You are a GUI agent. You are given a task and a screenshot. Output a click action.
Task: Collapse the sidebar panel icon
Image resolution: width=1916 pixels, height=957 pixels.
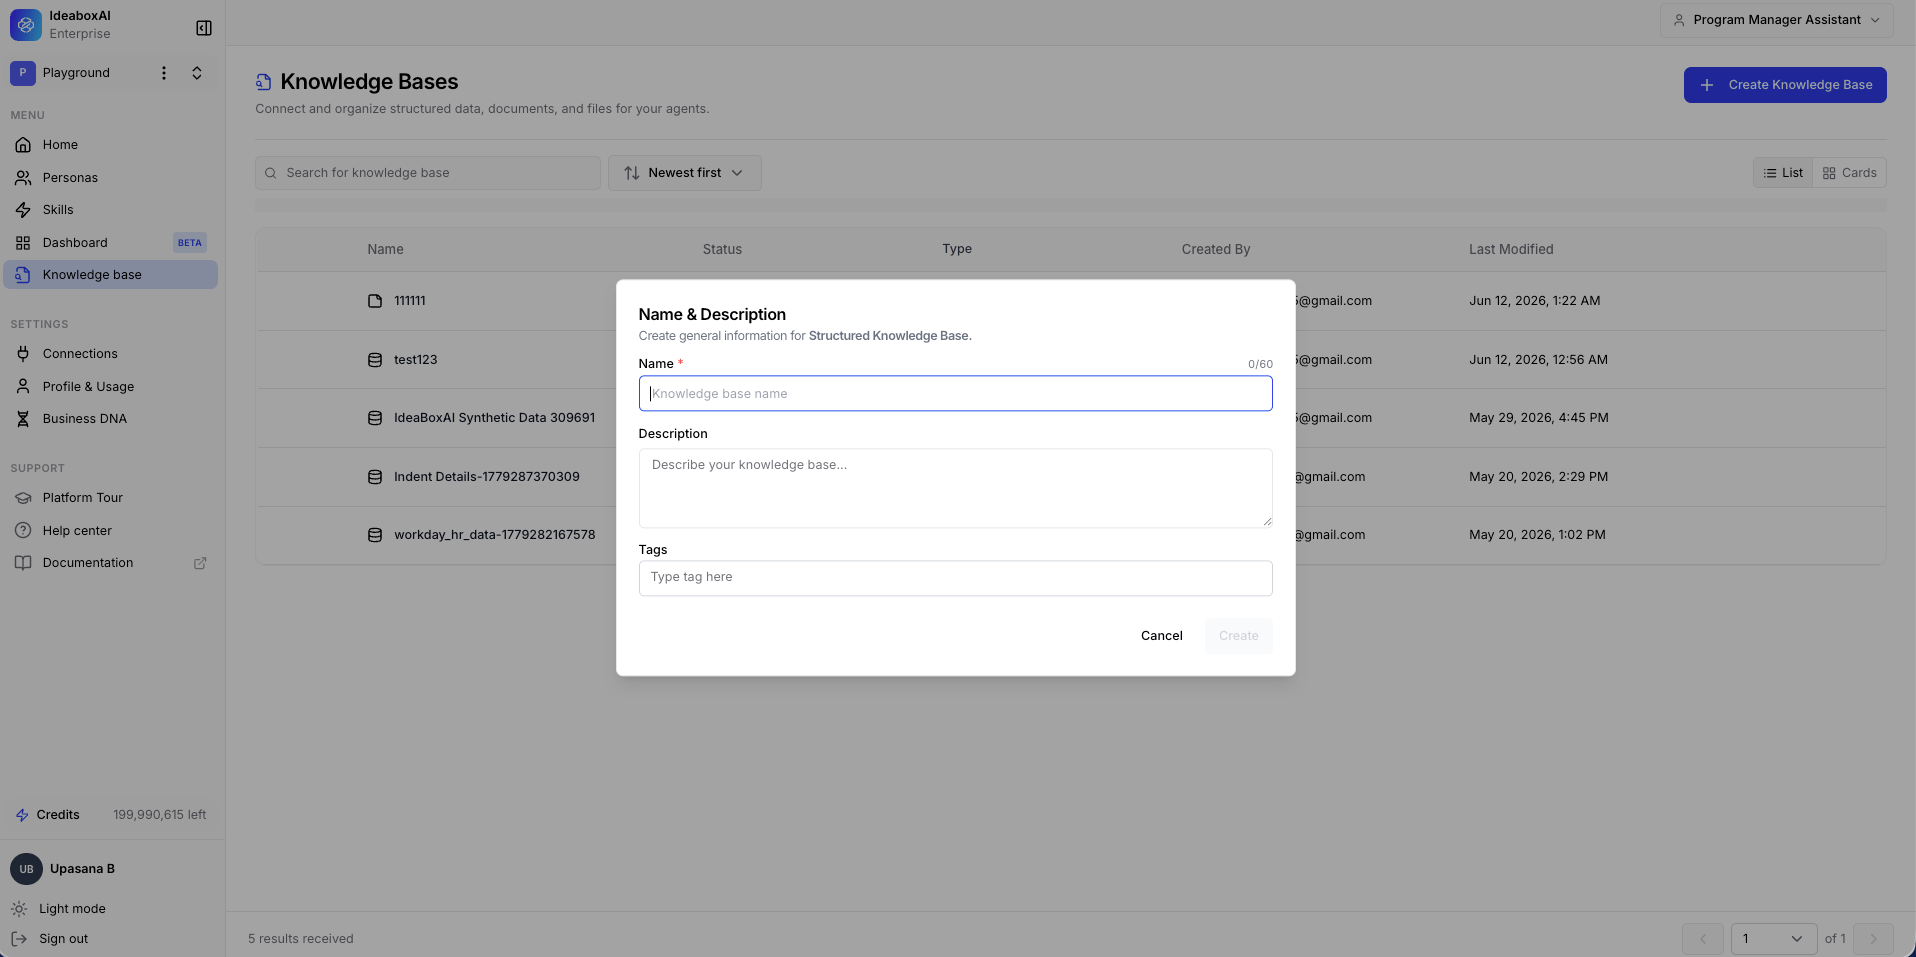pos(204,28)
